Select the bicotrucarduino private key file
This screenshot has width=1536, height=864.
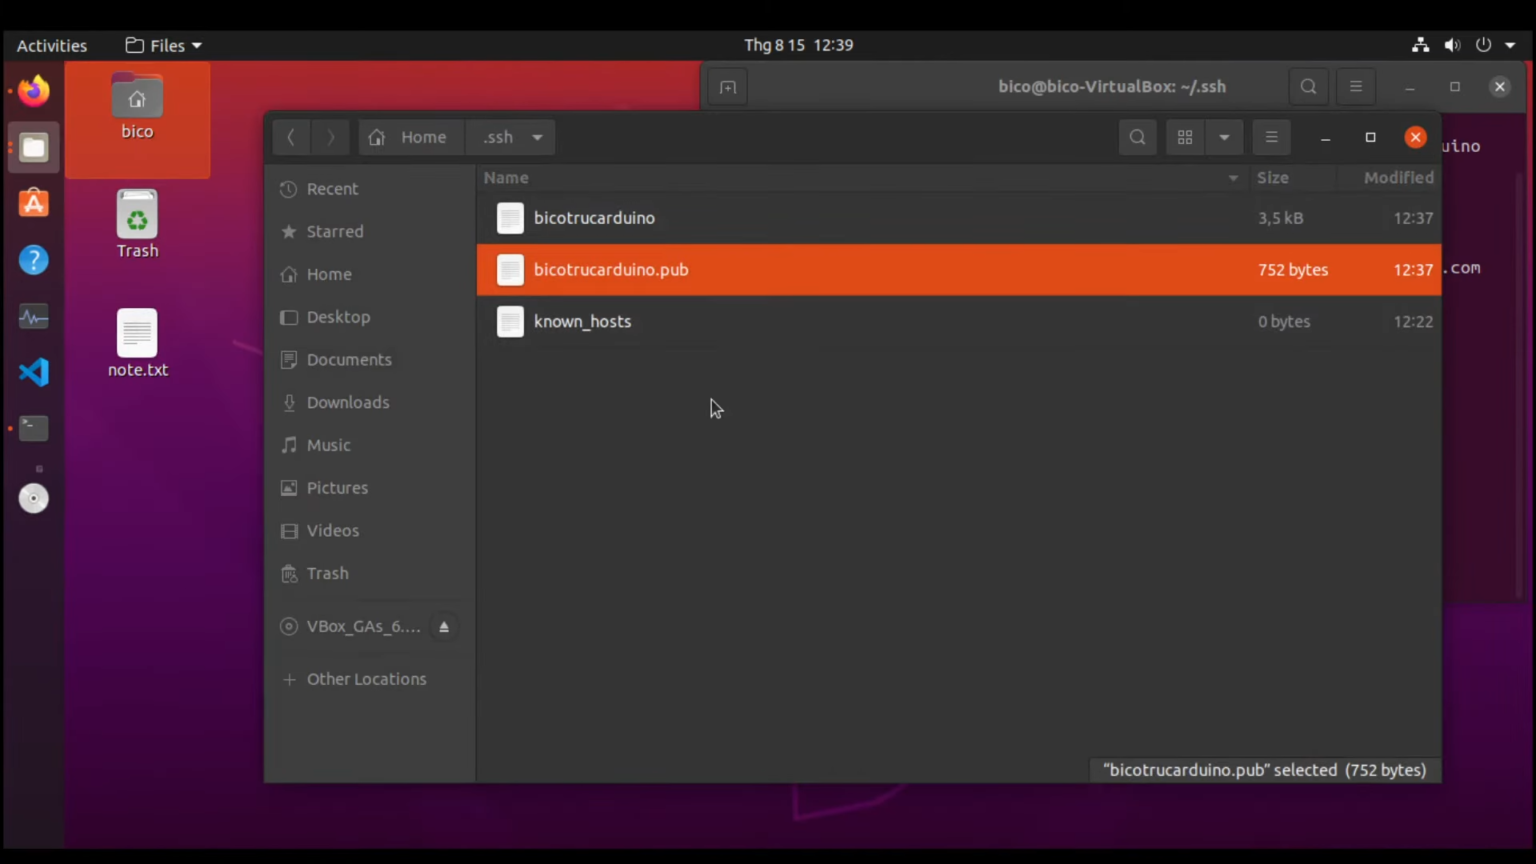[959, 218]
